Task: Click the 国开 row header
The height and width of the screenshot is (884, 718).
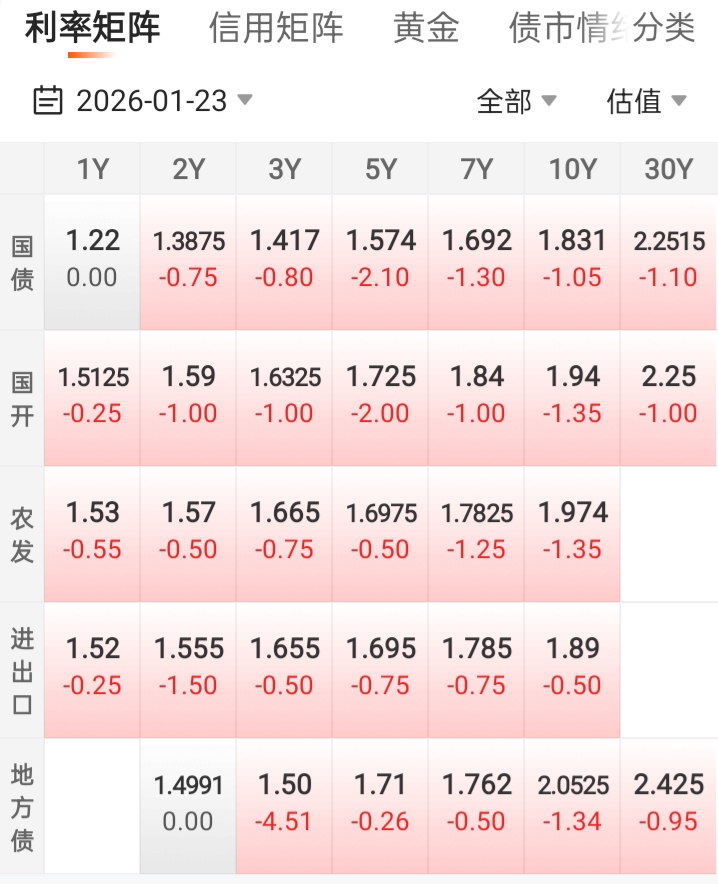Action: pyautogui.click(x=22, y=399)
